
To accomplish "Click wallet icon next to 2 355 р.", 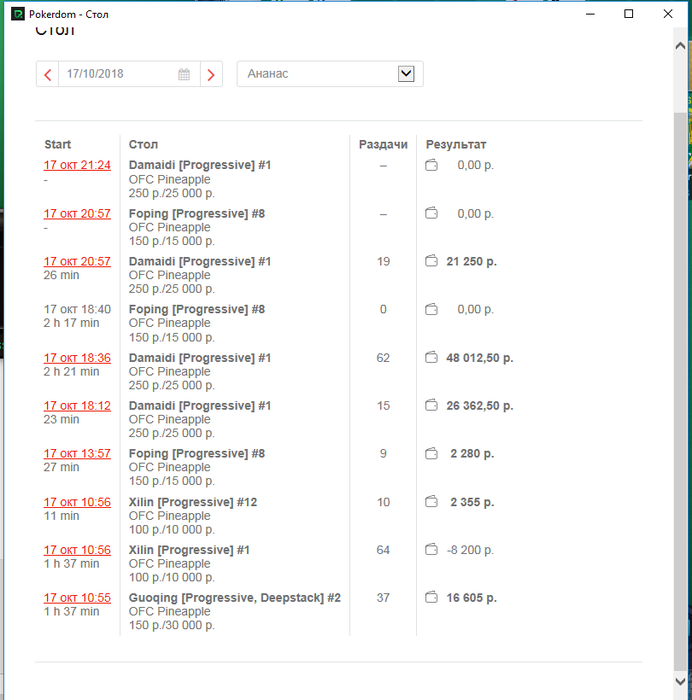I will [x=431, y=501].
